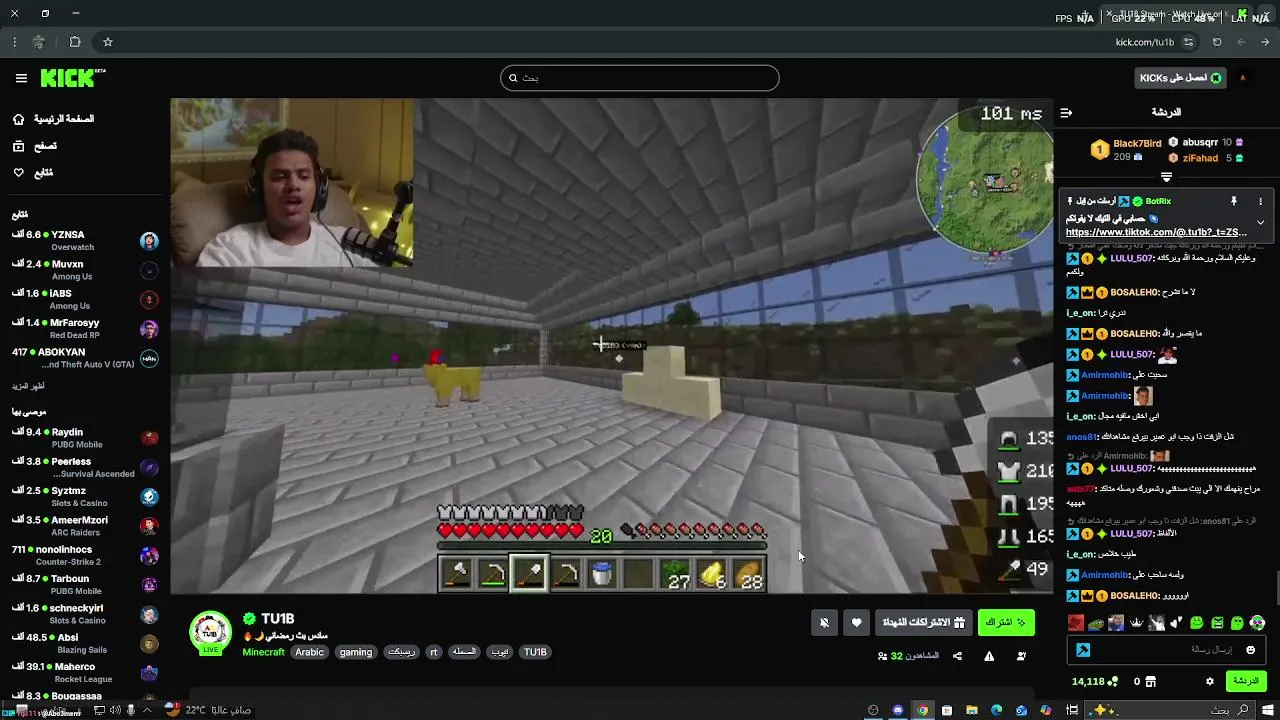Open Following in the sidebar
This screenshot has width=1280, height=720.
[33, 173]
